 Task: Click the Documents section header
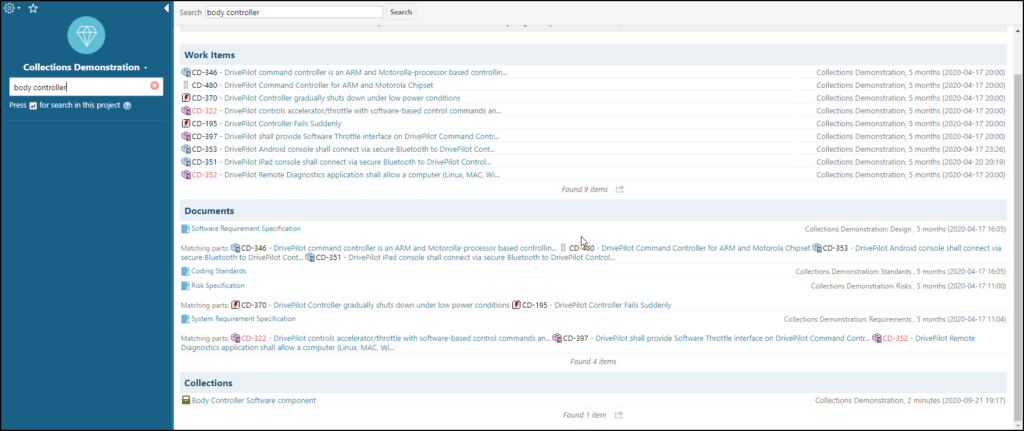[593, 211]
